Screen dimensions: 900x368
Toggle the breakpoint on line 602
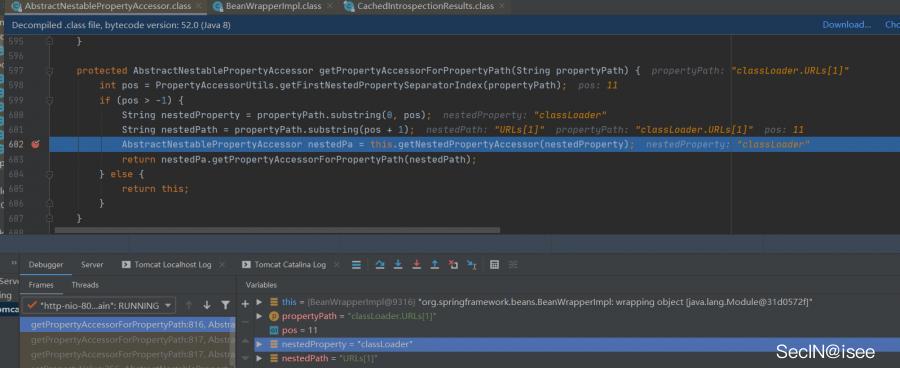[36, 145]
